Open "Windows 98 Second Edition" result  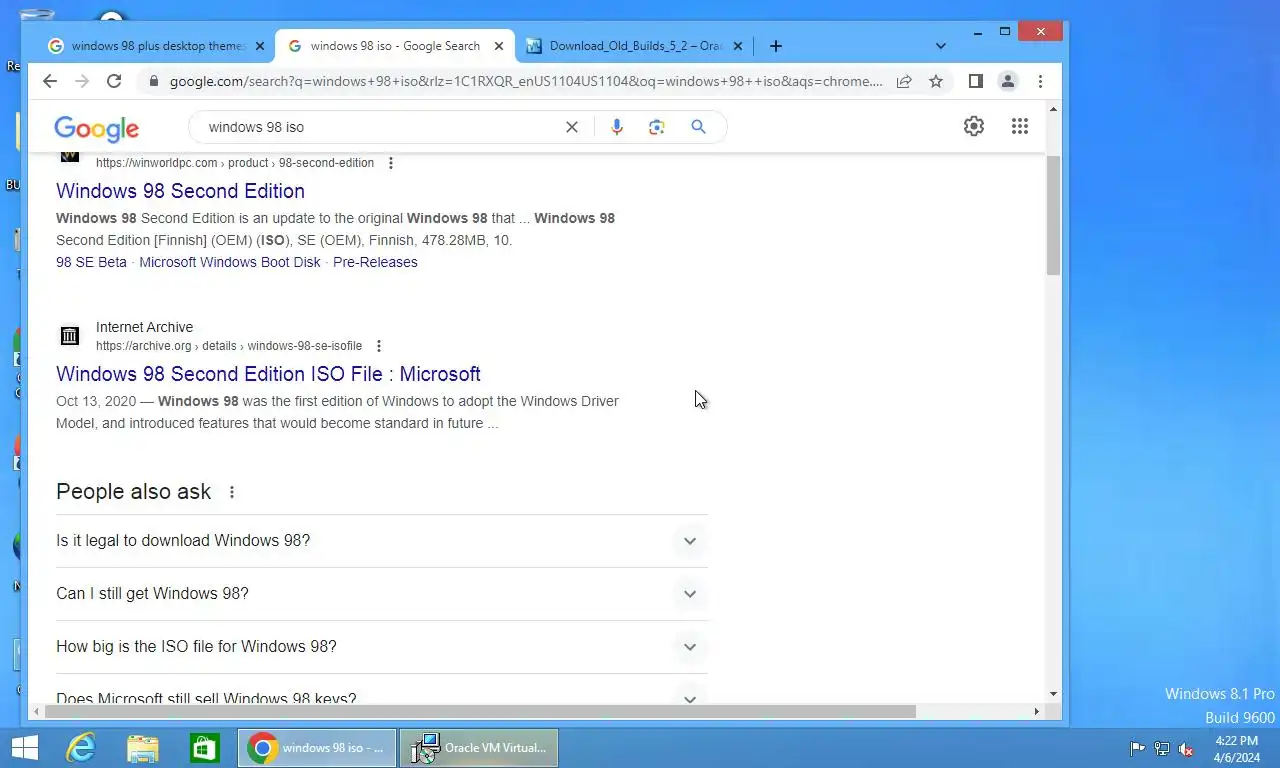tap(180, 191)
